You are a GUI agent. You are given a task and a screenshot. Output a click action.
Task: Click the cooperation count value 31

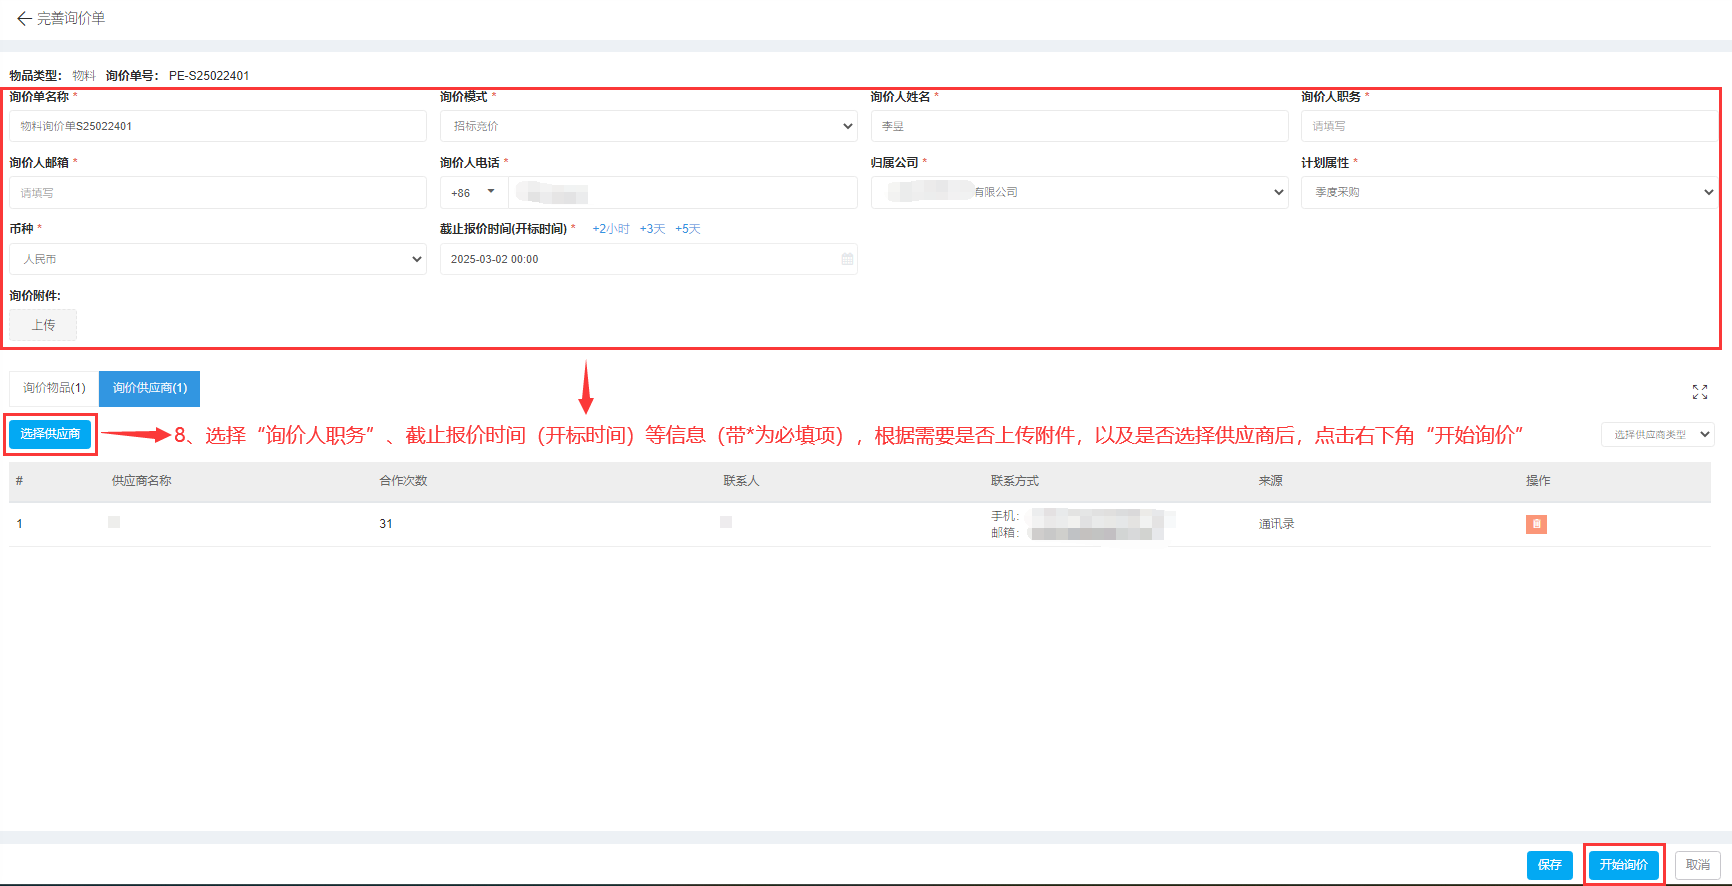(386, 524)
